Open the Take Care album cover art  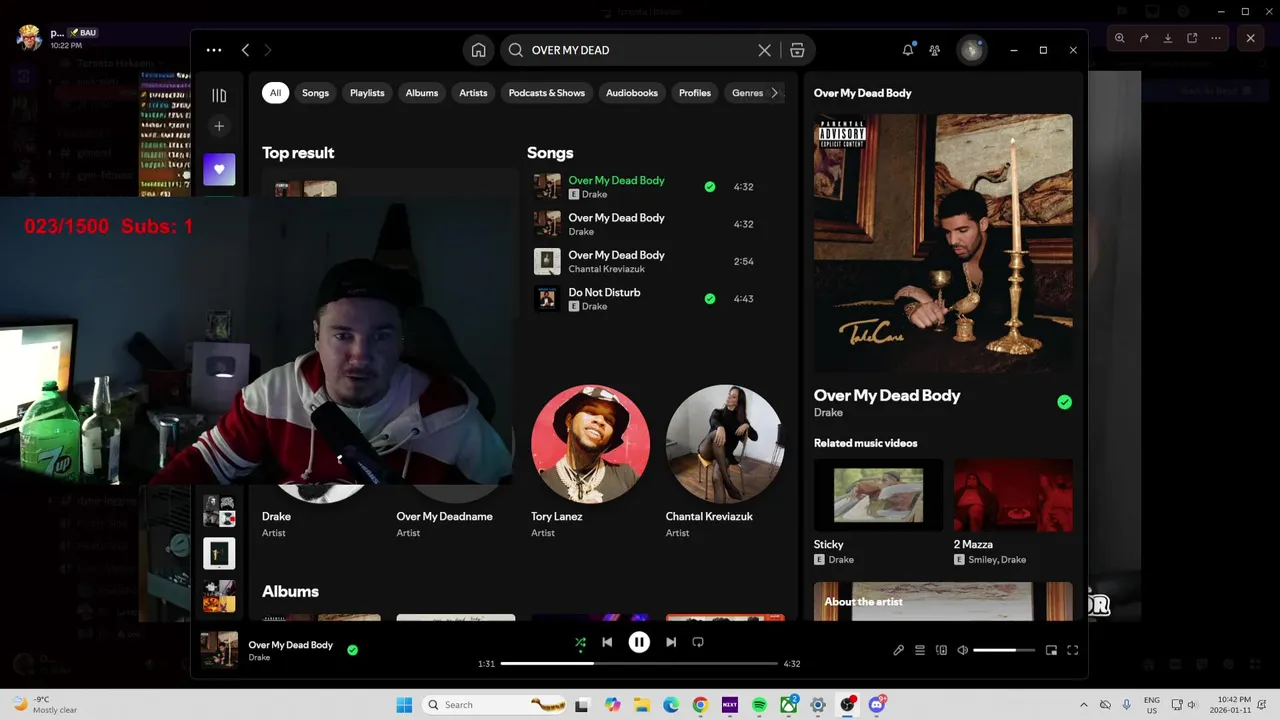[x=943, y=243]
